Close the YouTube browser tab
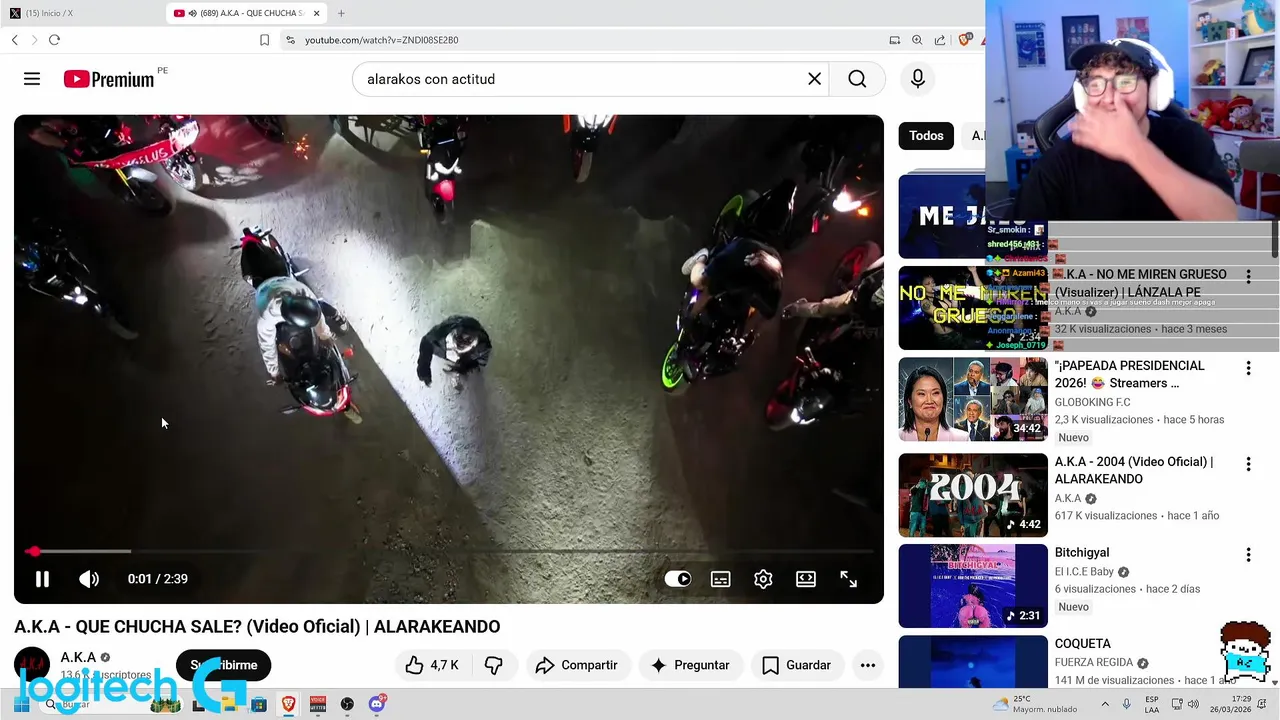The height and width of the screenshot is (720, 1280). (x=317, y=13)
